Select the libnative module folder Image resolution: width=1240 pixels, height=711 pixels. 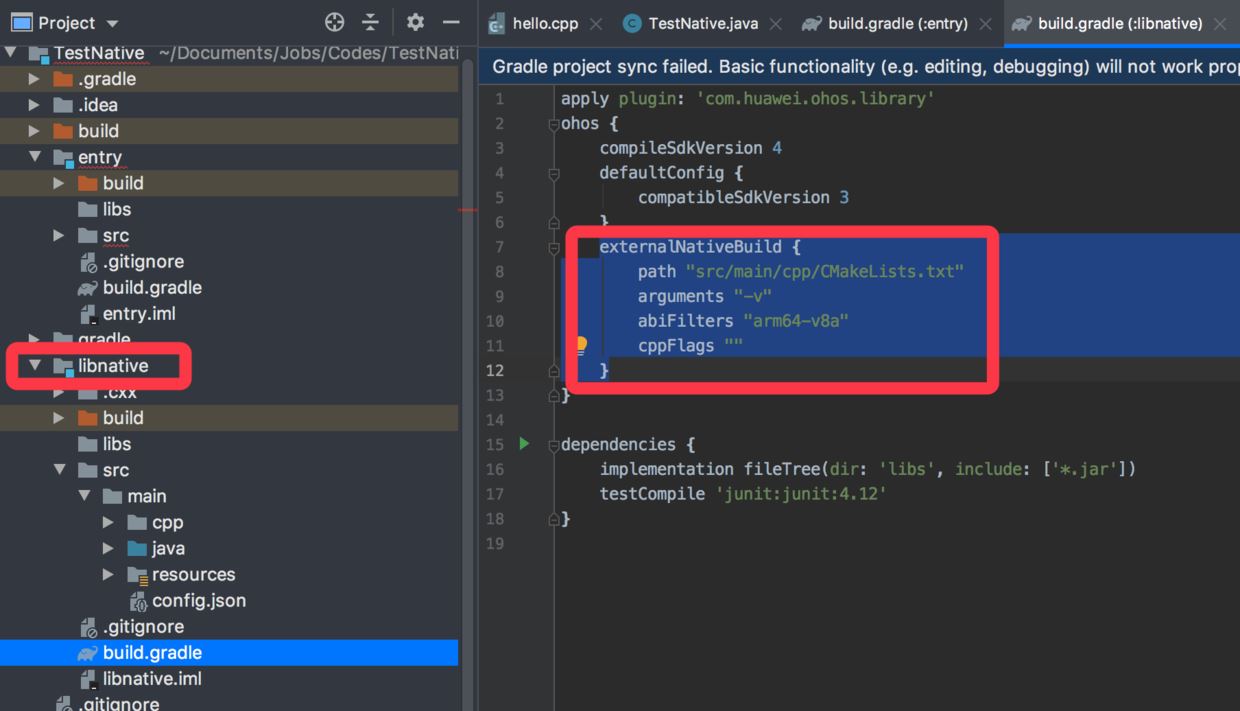[113, 365]
